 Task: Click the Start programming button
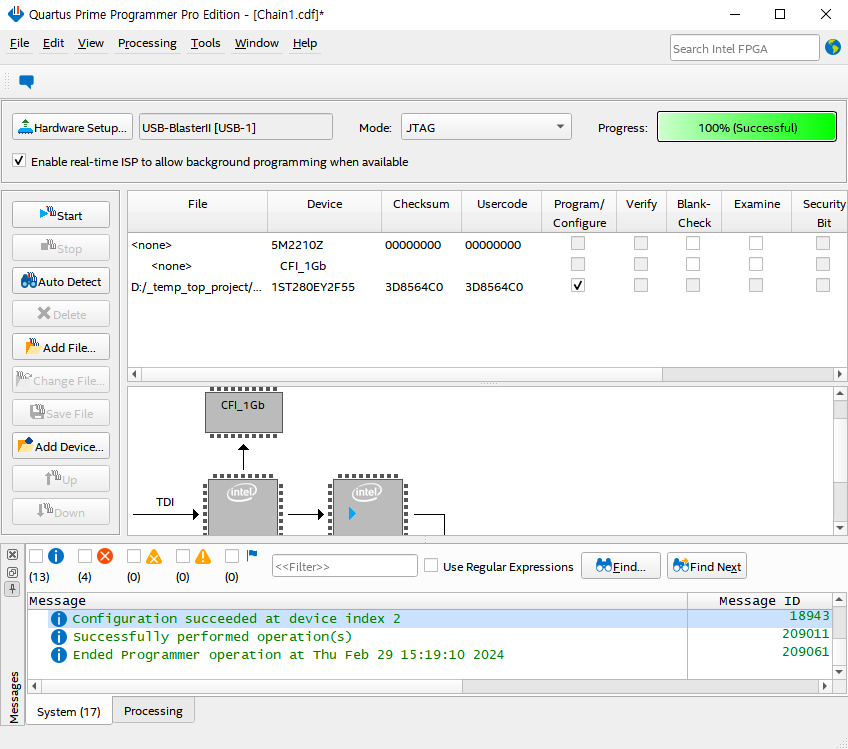click(61, 215)
